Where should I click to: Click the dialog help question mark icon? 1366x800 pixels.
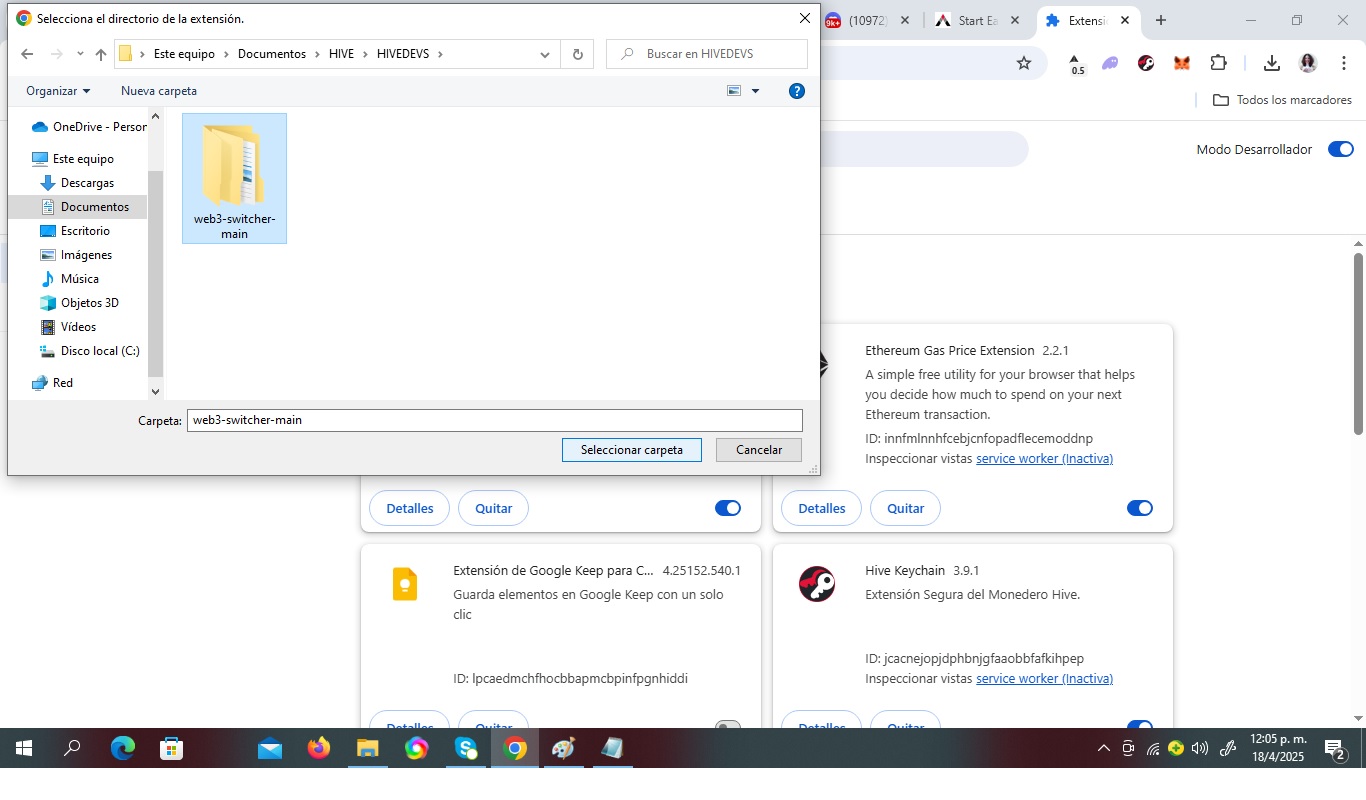797,91
